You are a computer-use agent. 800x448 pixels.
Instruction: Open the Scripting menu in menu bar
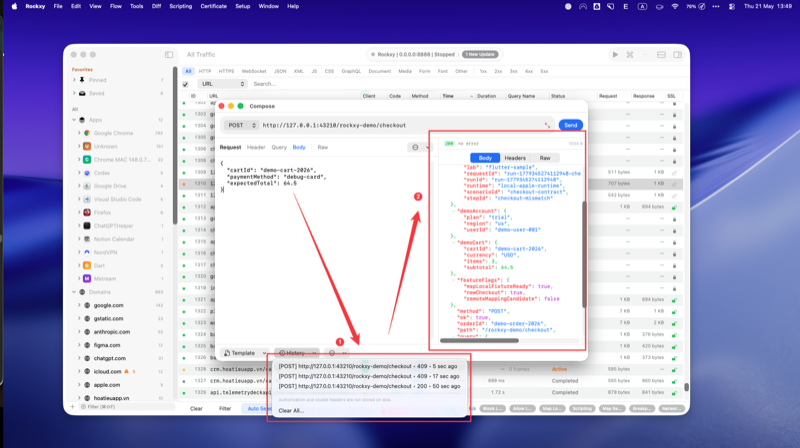point(181,7)
